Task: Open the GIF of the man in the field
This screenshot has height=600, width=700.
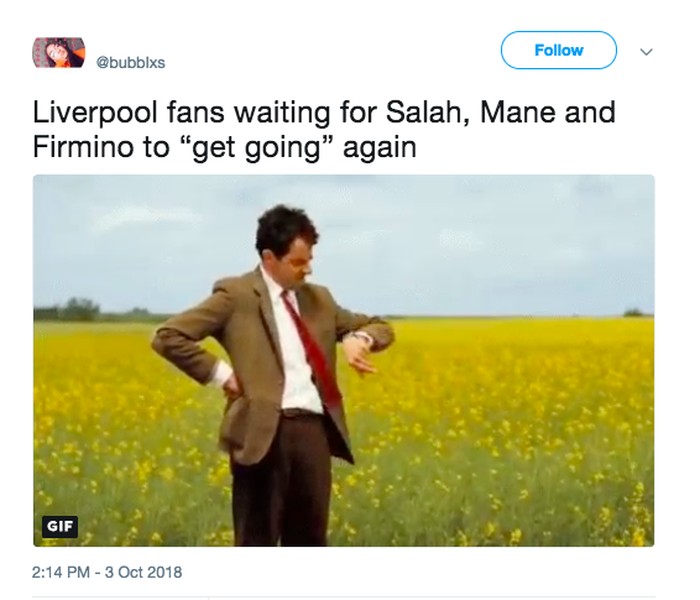Action: (x=343, y=360)
